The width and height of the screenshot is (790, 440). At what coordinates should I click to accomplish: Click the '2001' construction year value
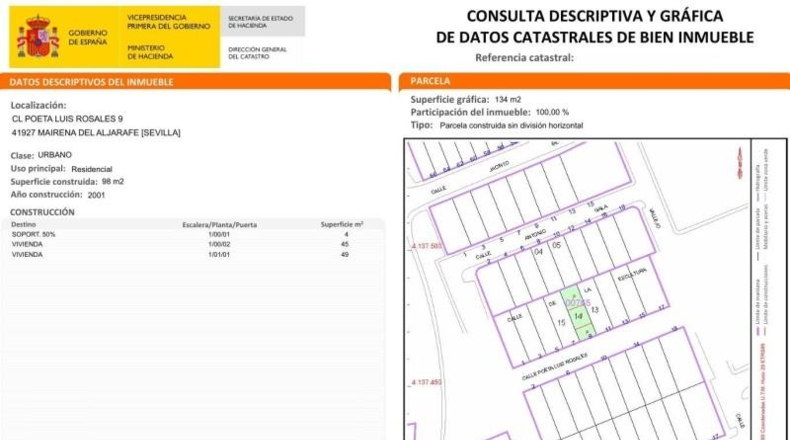pyautogui.click(x=96, y=195)
